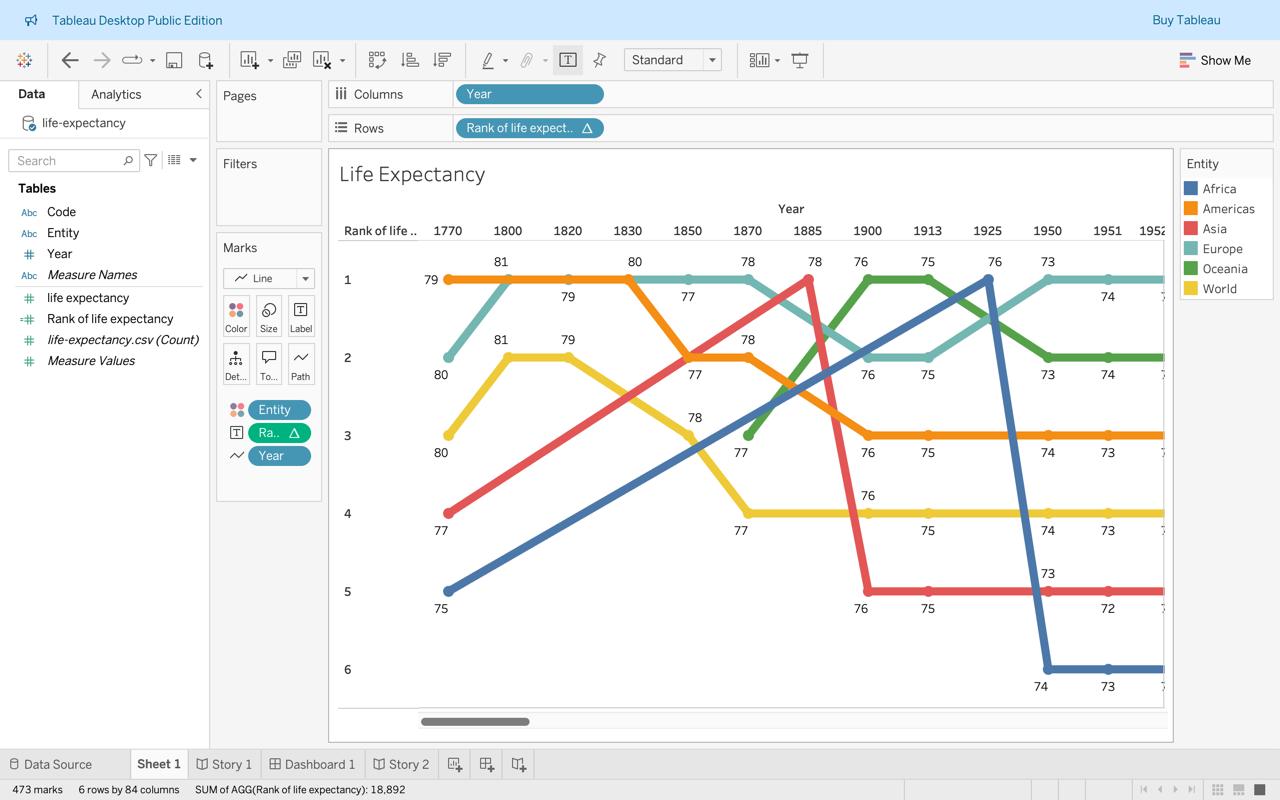Click the Undo back arrow in toolbar
Screen dimensions: 1280x800
[x=70, y=60]
